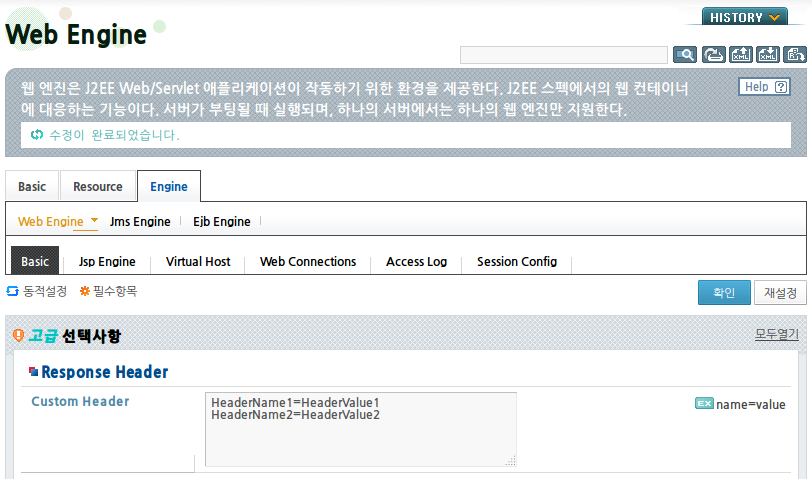The height and width of the screenshot is (479, 812).
Task: Click the print icon with curved arrow
Action: pos(713,54)
